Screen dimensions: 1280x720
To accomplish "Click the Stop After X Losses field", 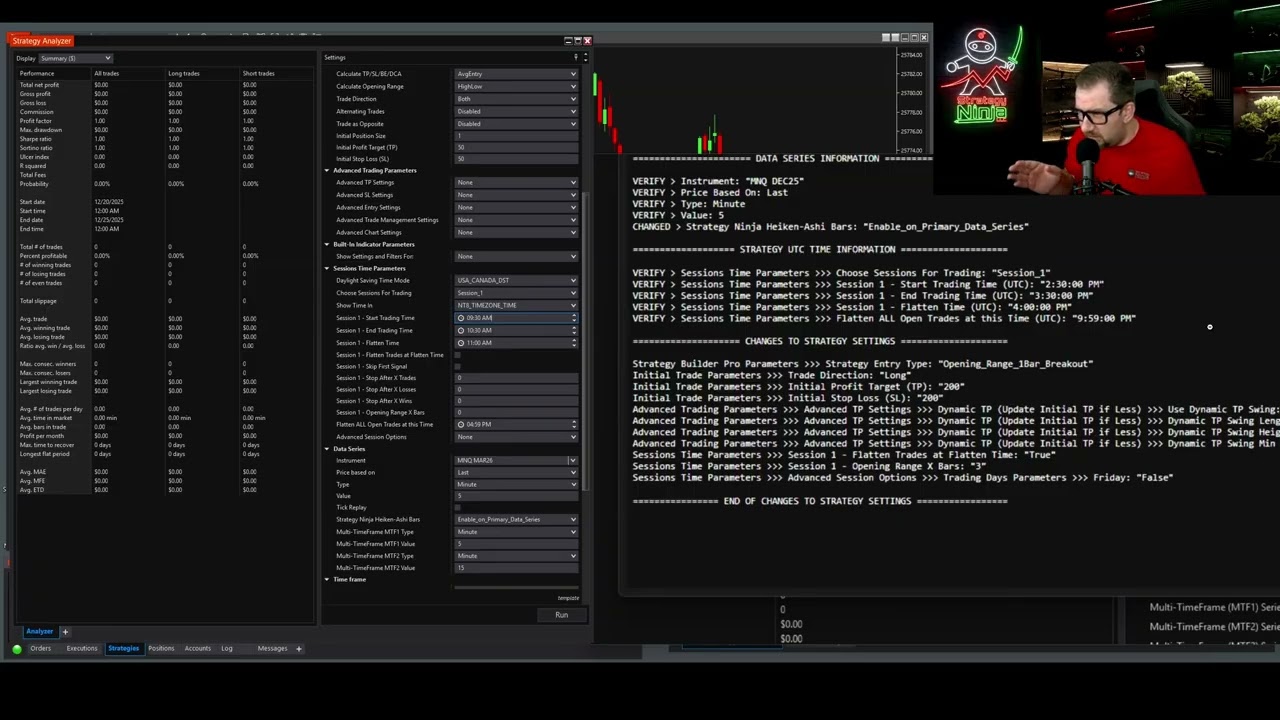I will coord(516,389).
